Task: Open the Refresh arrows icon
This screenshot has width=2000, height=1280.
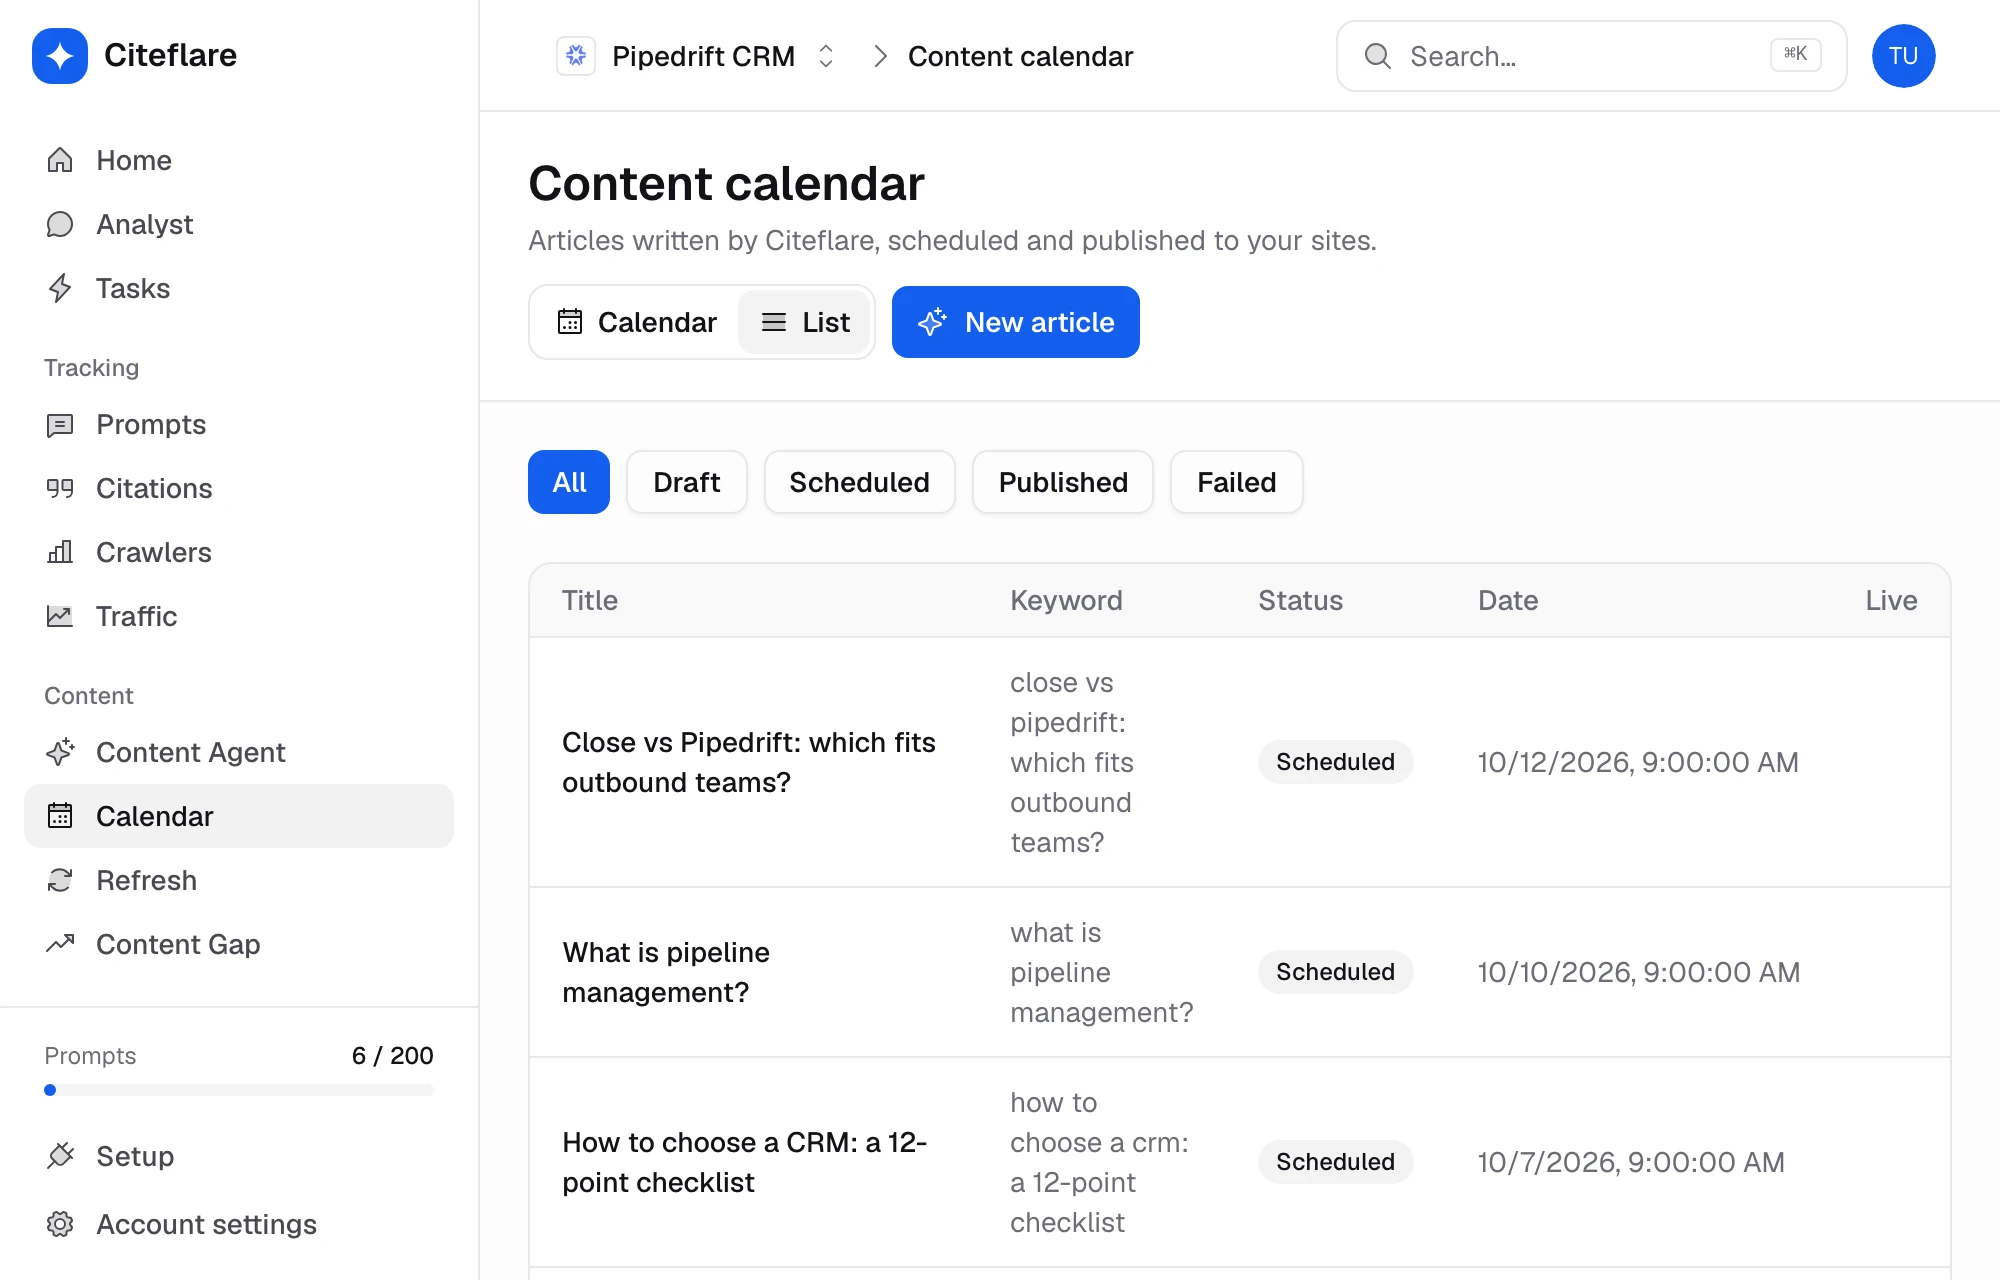Action: point(60,880)
